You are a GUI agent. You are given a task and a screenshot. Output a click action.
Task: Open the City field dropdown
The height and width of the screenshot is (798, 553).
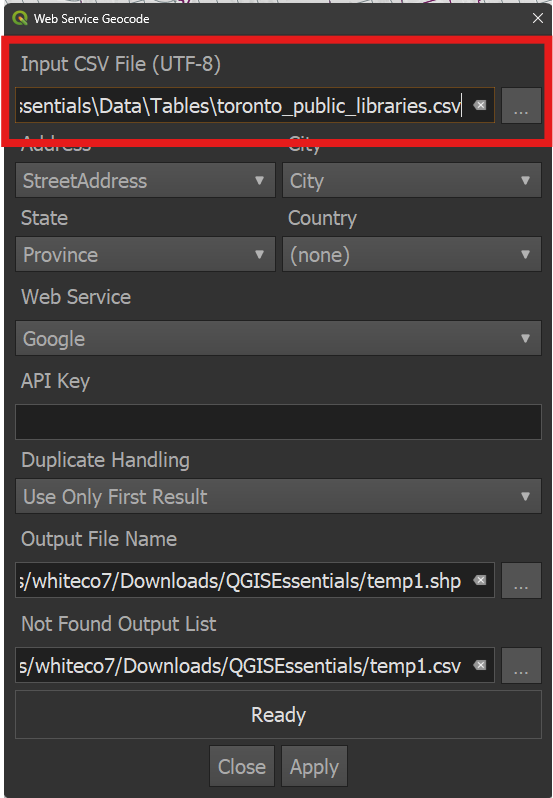pyautogui.click(x=412, y=180)
